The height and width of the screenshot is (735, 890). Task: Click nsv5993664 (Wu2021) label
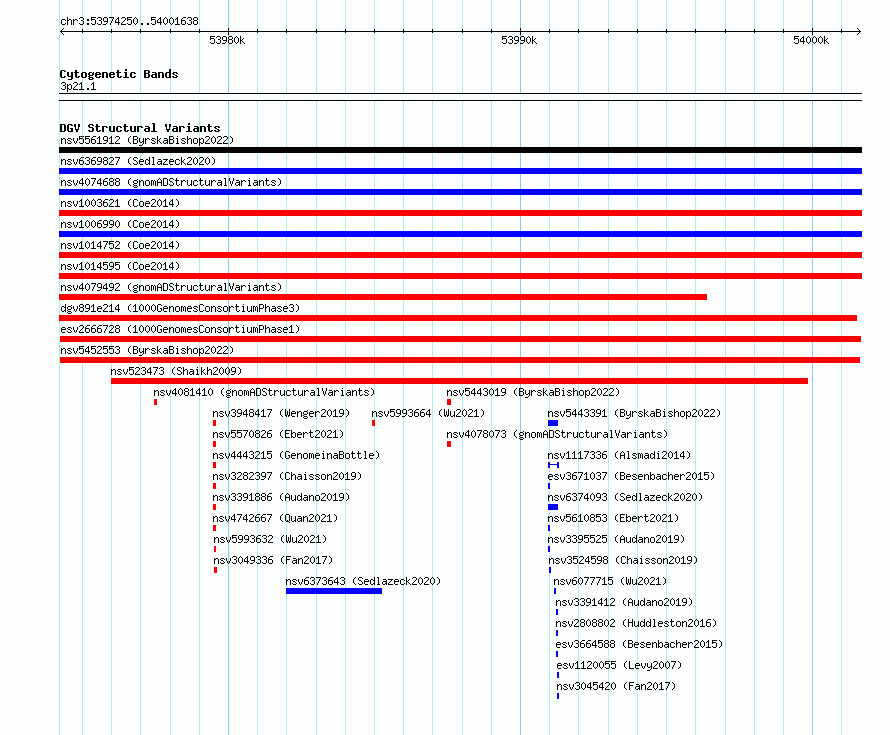[428, 413]
